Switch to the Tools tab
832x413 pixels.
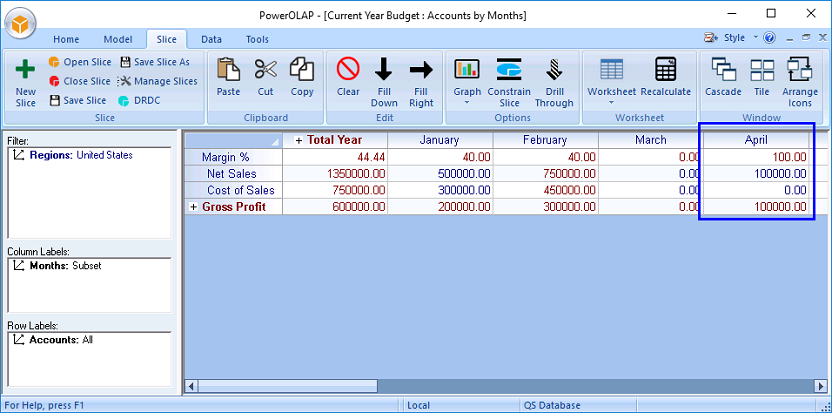click(257, 39)
